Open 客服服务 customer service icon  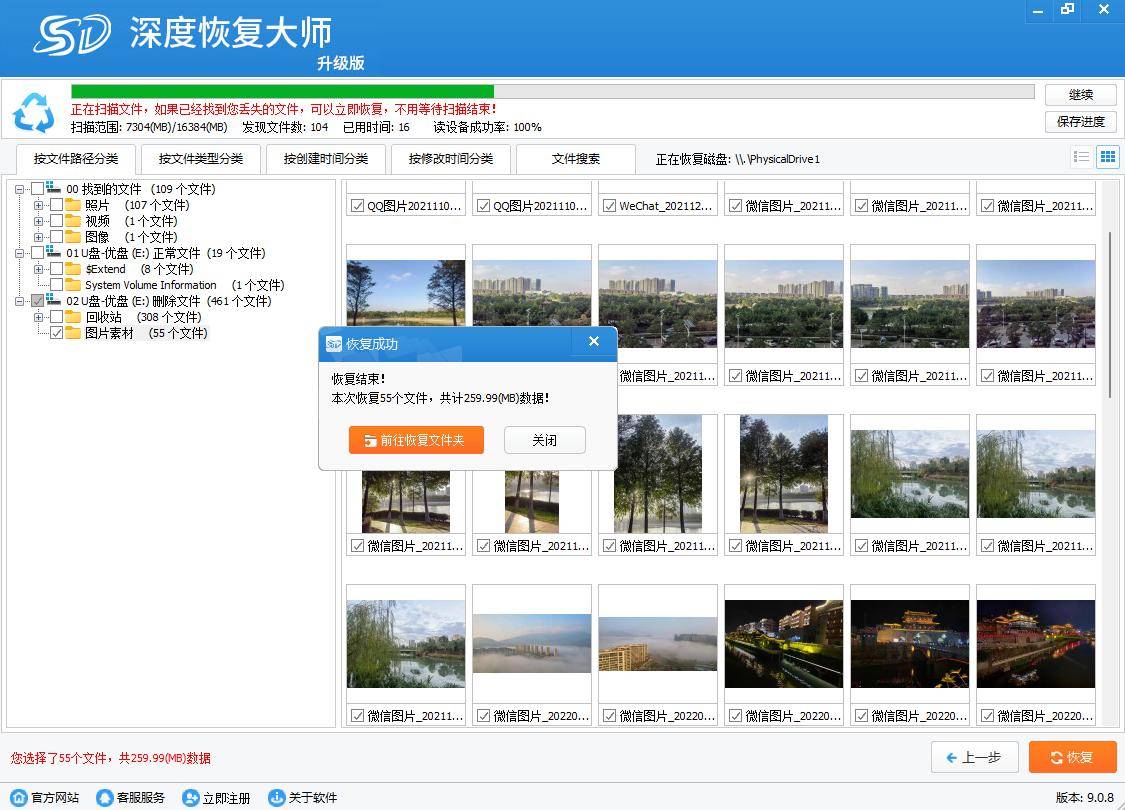click(x=105, y=797)
